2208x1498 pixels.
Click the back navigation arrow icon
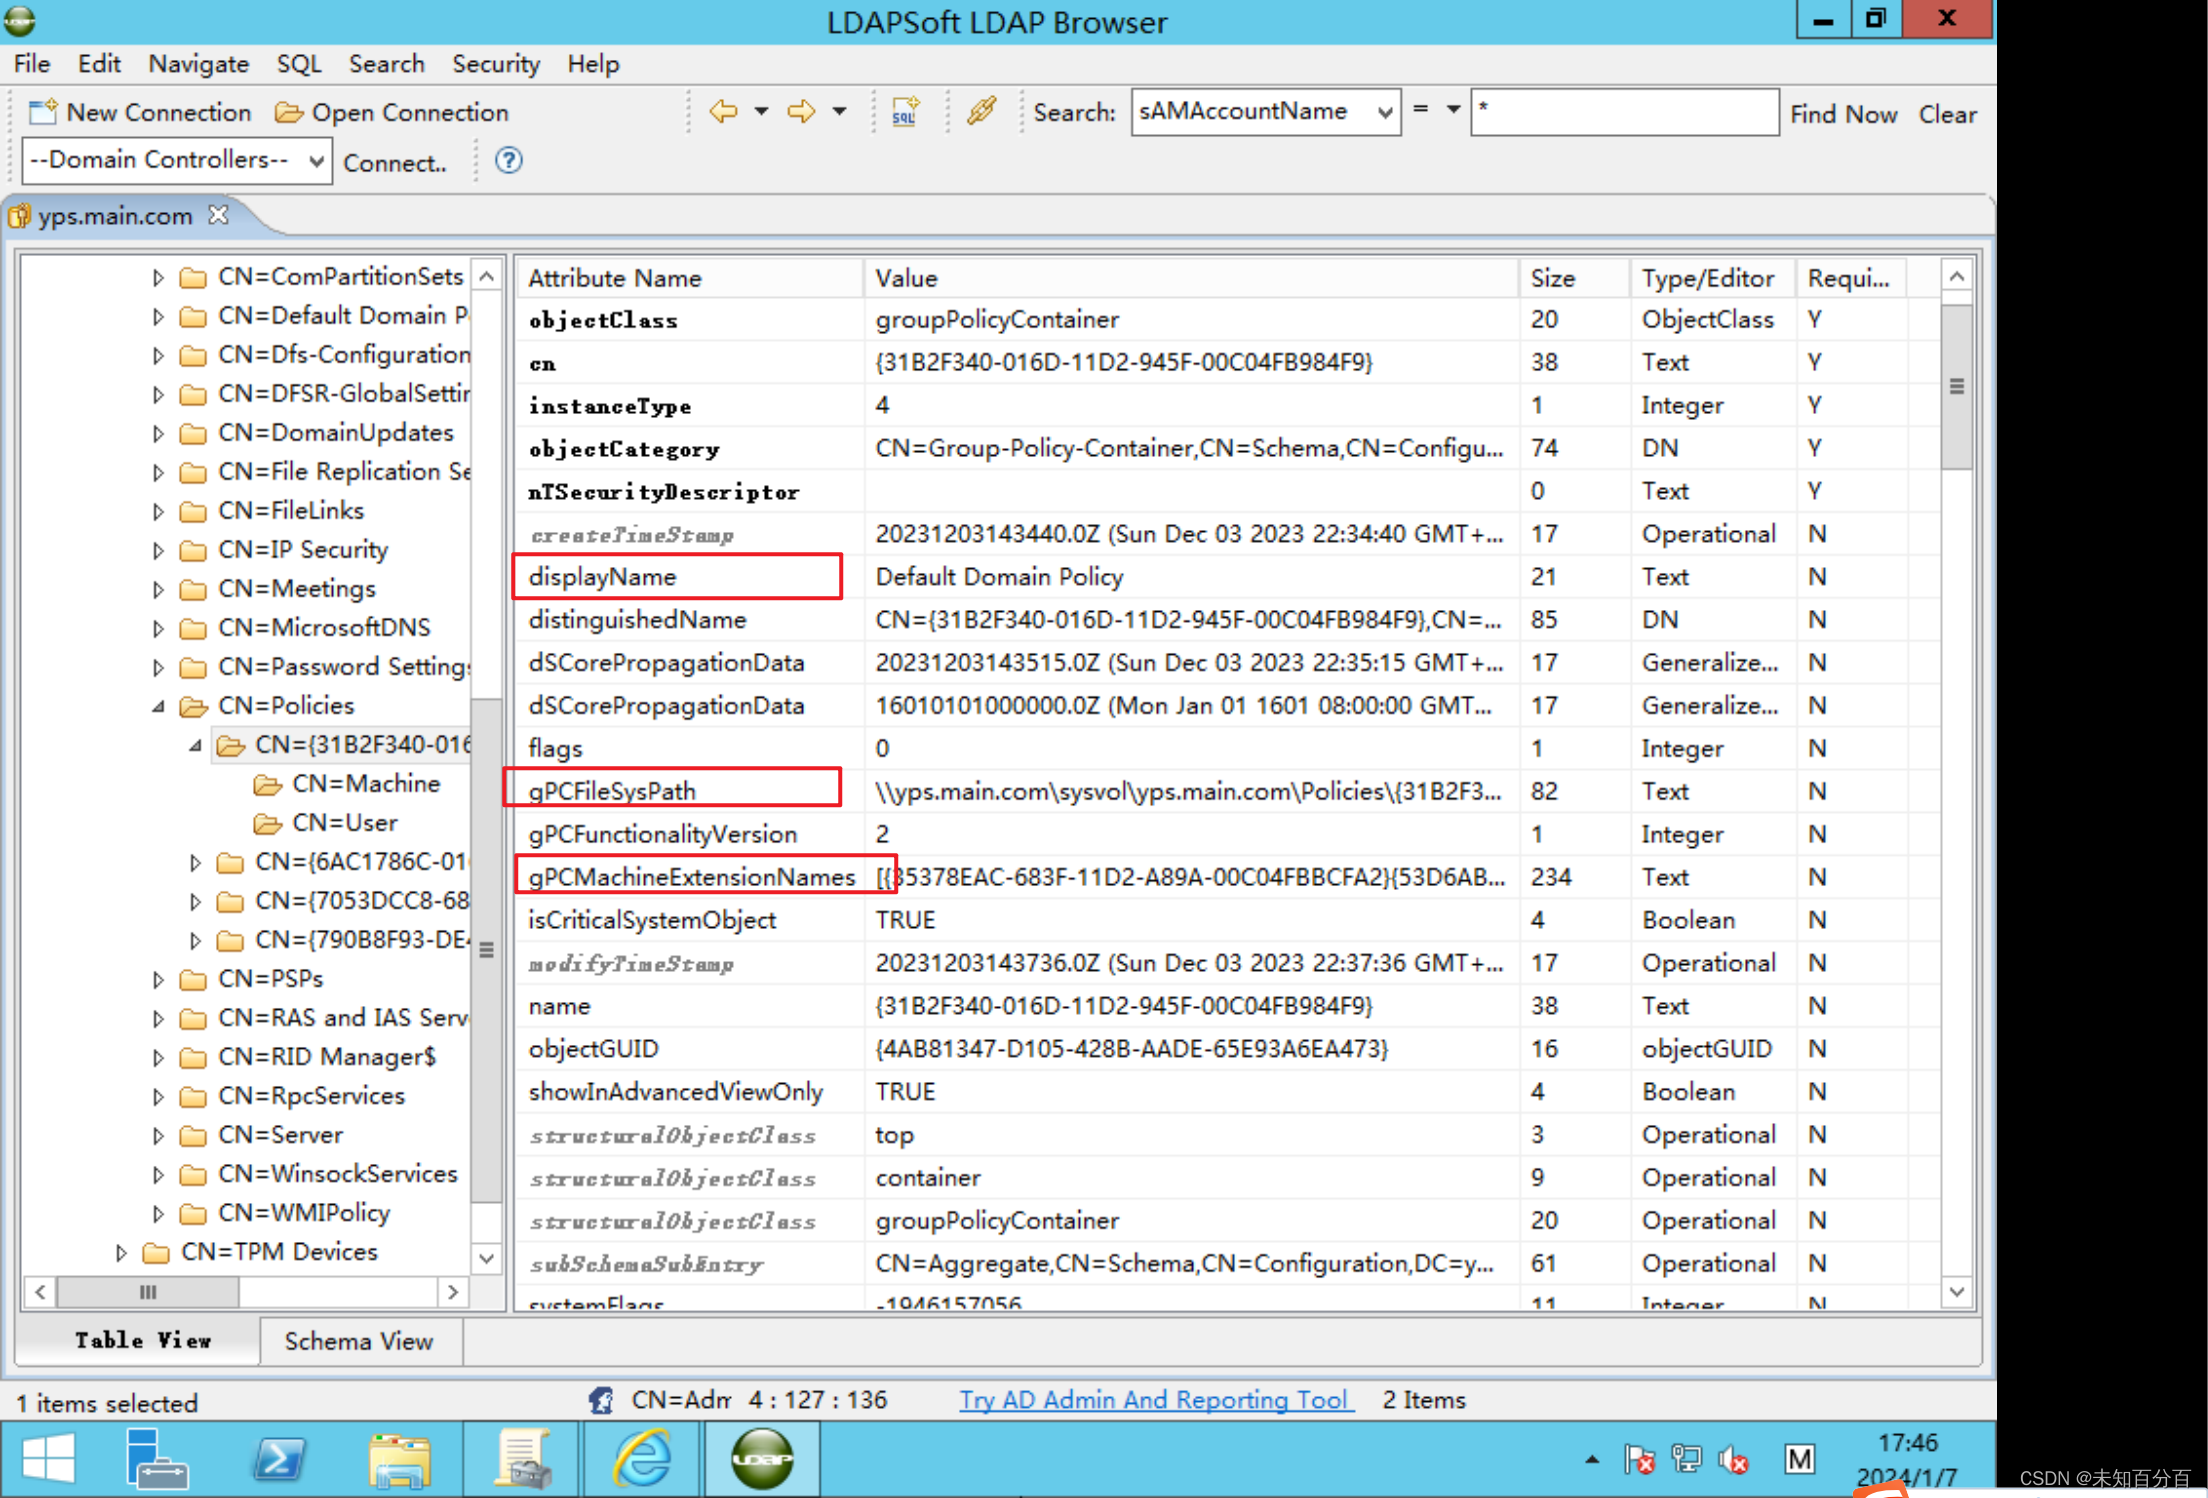pyautogui.click(x=723, y=111)
